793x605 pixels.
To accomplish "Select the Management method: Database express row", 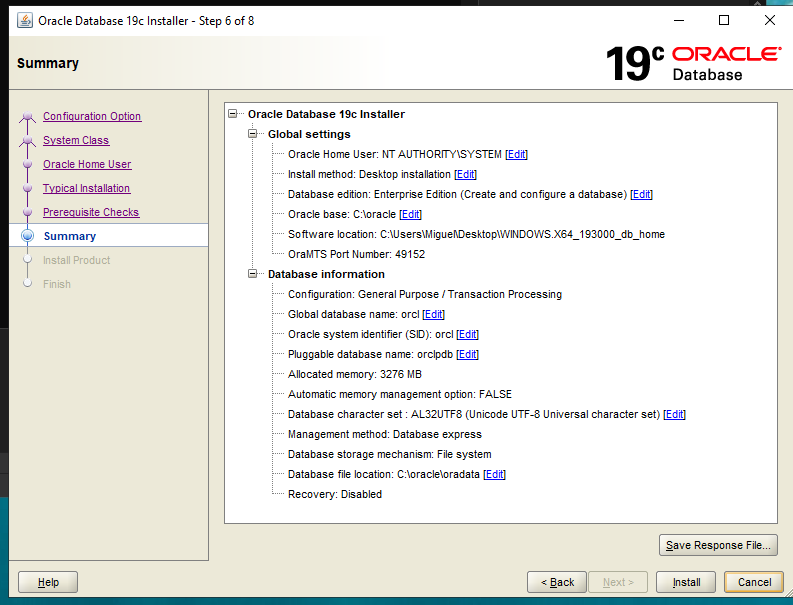I will 384,434.
